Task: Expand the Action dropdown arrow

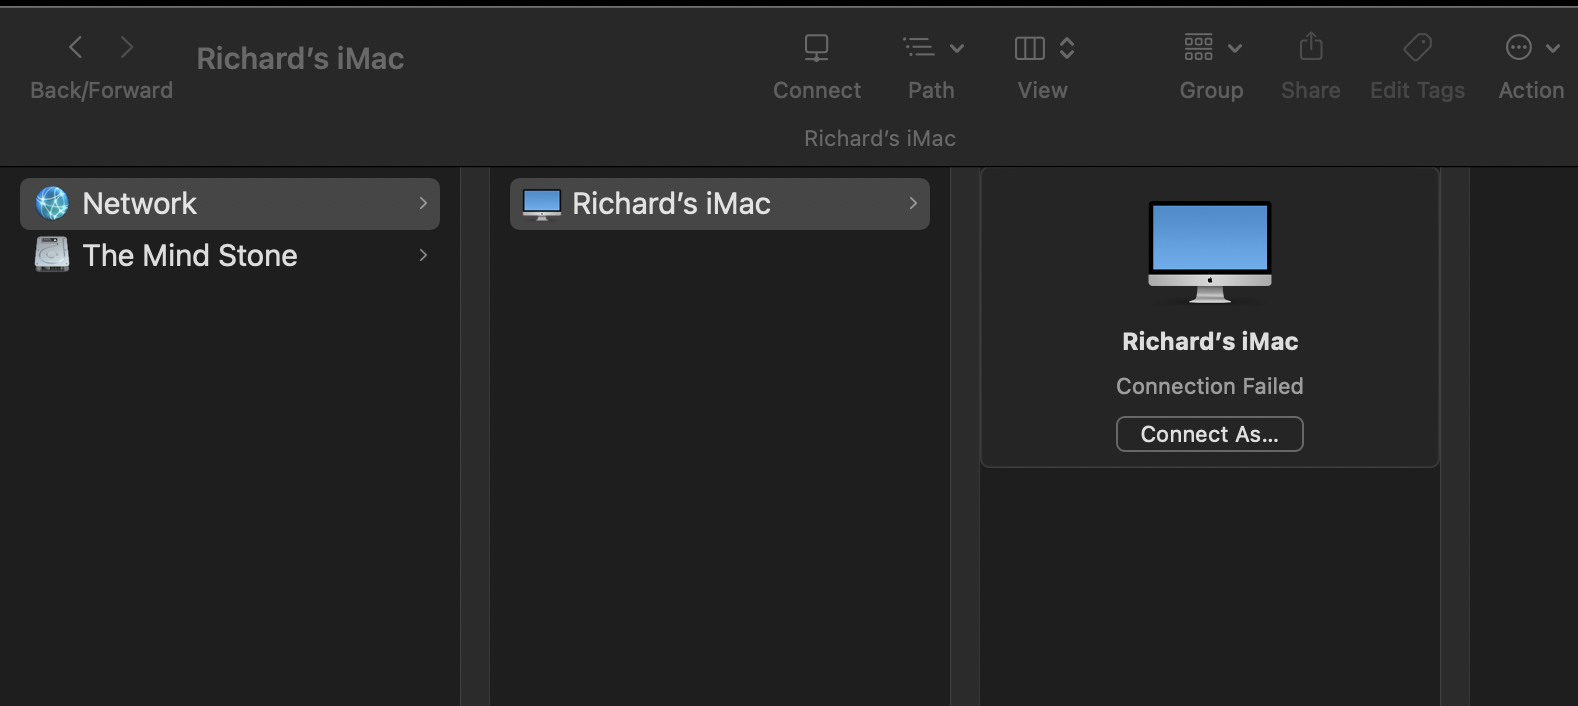Action: tap(1553, 48)
